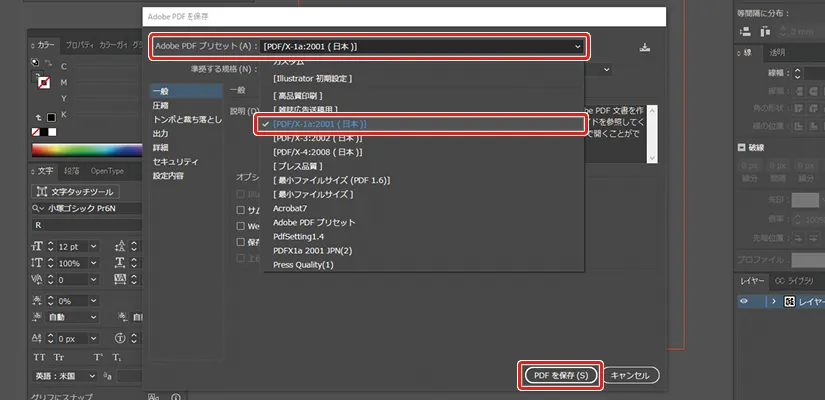825x400 pixels.
Task: Toggle the Web options checkbox
Action: 240,226
